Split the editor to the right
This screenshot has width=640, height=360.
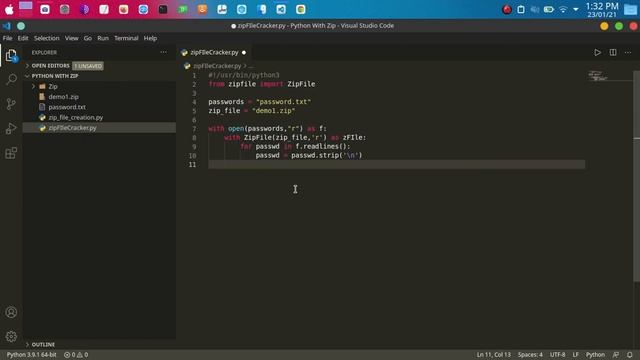point(613,52)
